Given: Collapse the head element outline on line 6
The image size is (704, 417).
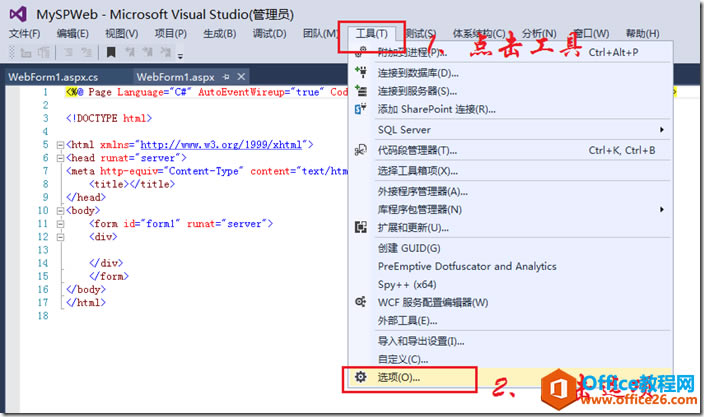Looking at the screenshot, I should (60, 158).
